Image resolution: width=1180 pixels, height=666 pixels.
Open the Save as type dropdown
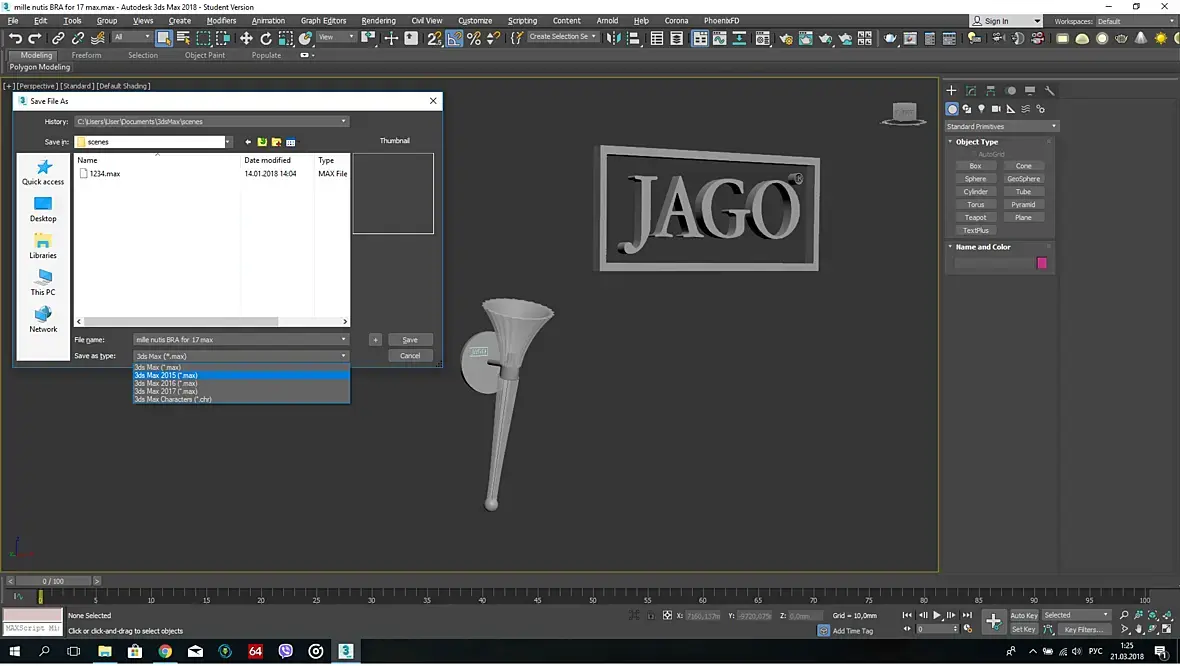point(343,356)
